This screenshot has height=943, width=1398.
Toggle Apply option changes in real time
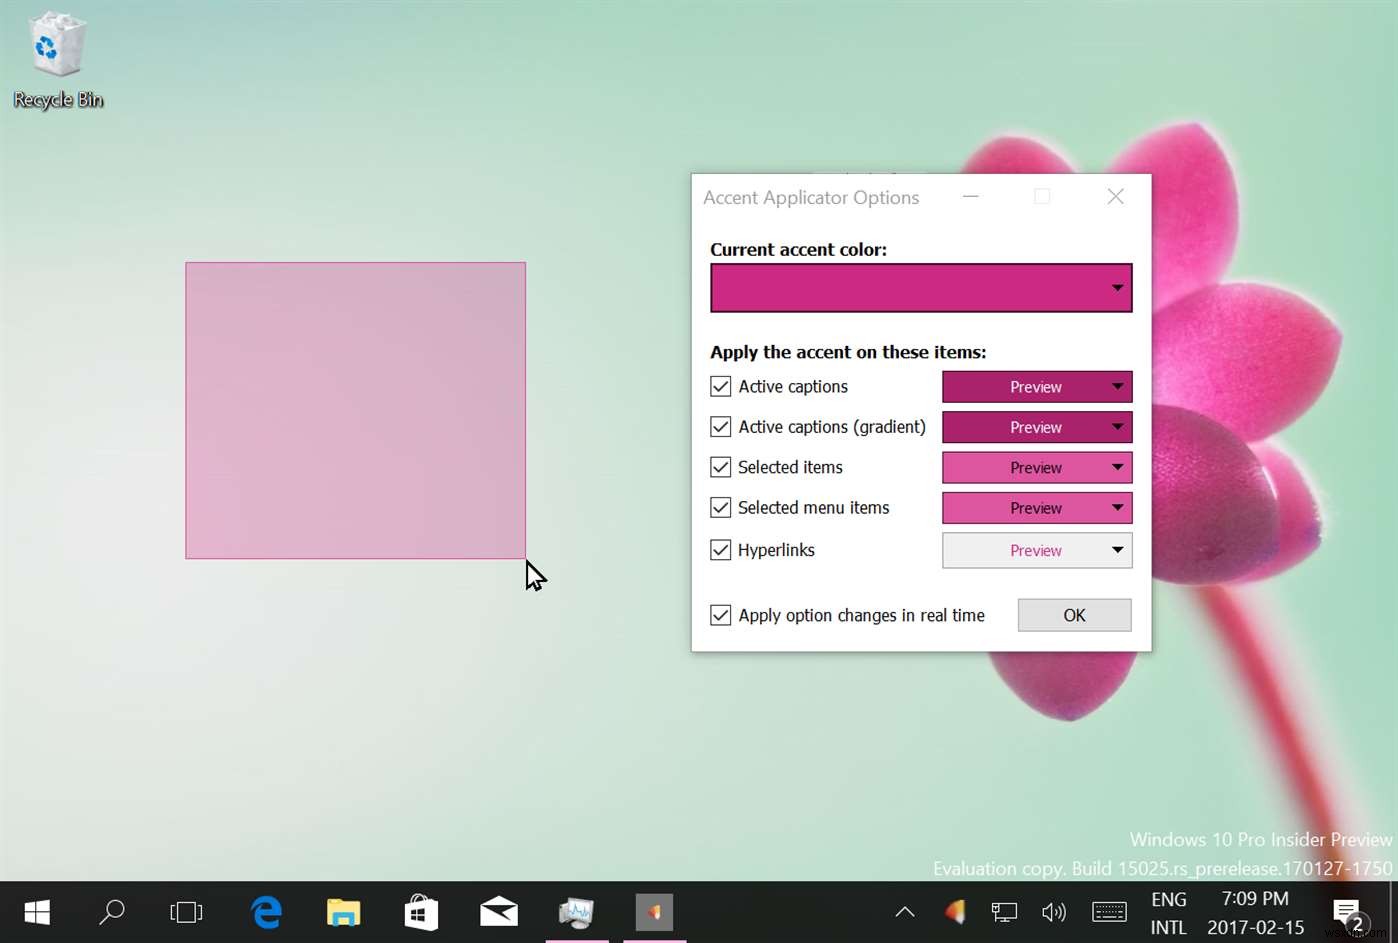coord(720,615)
